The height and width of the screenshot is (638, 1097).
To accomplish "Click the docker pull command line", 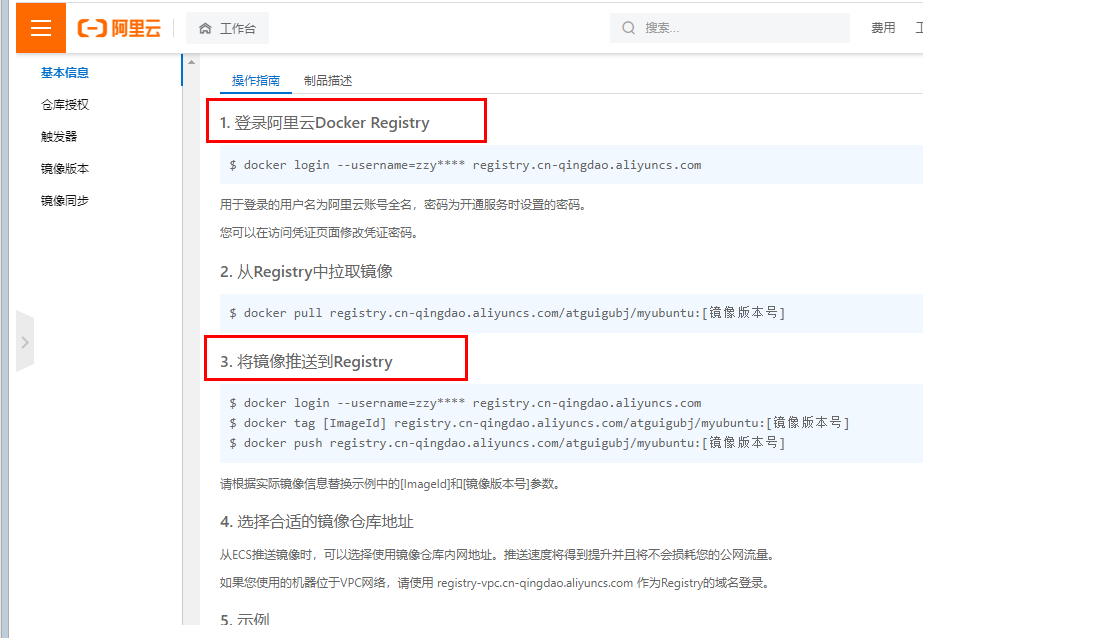I will tap(507, 313).
